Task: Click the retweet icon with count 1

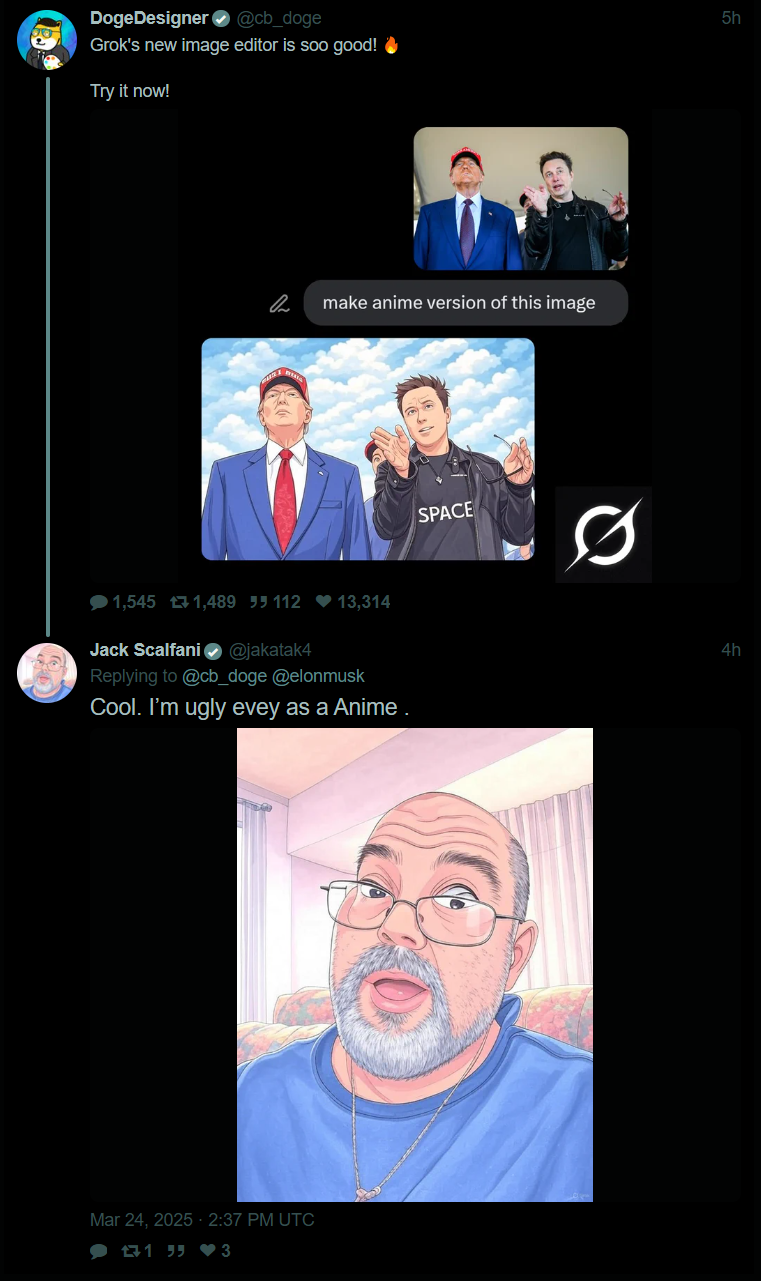Action: 130,1251
